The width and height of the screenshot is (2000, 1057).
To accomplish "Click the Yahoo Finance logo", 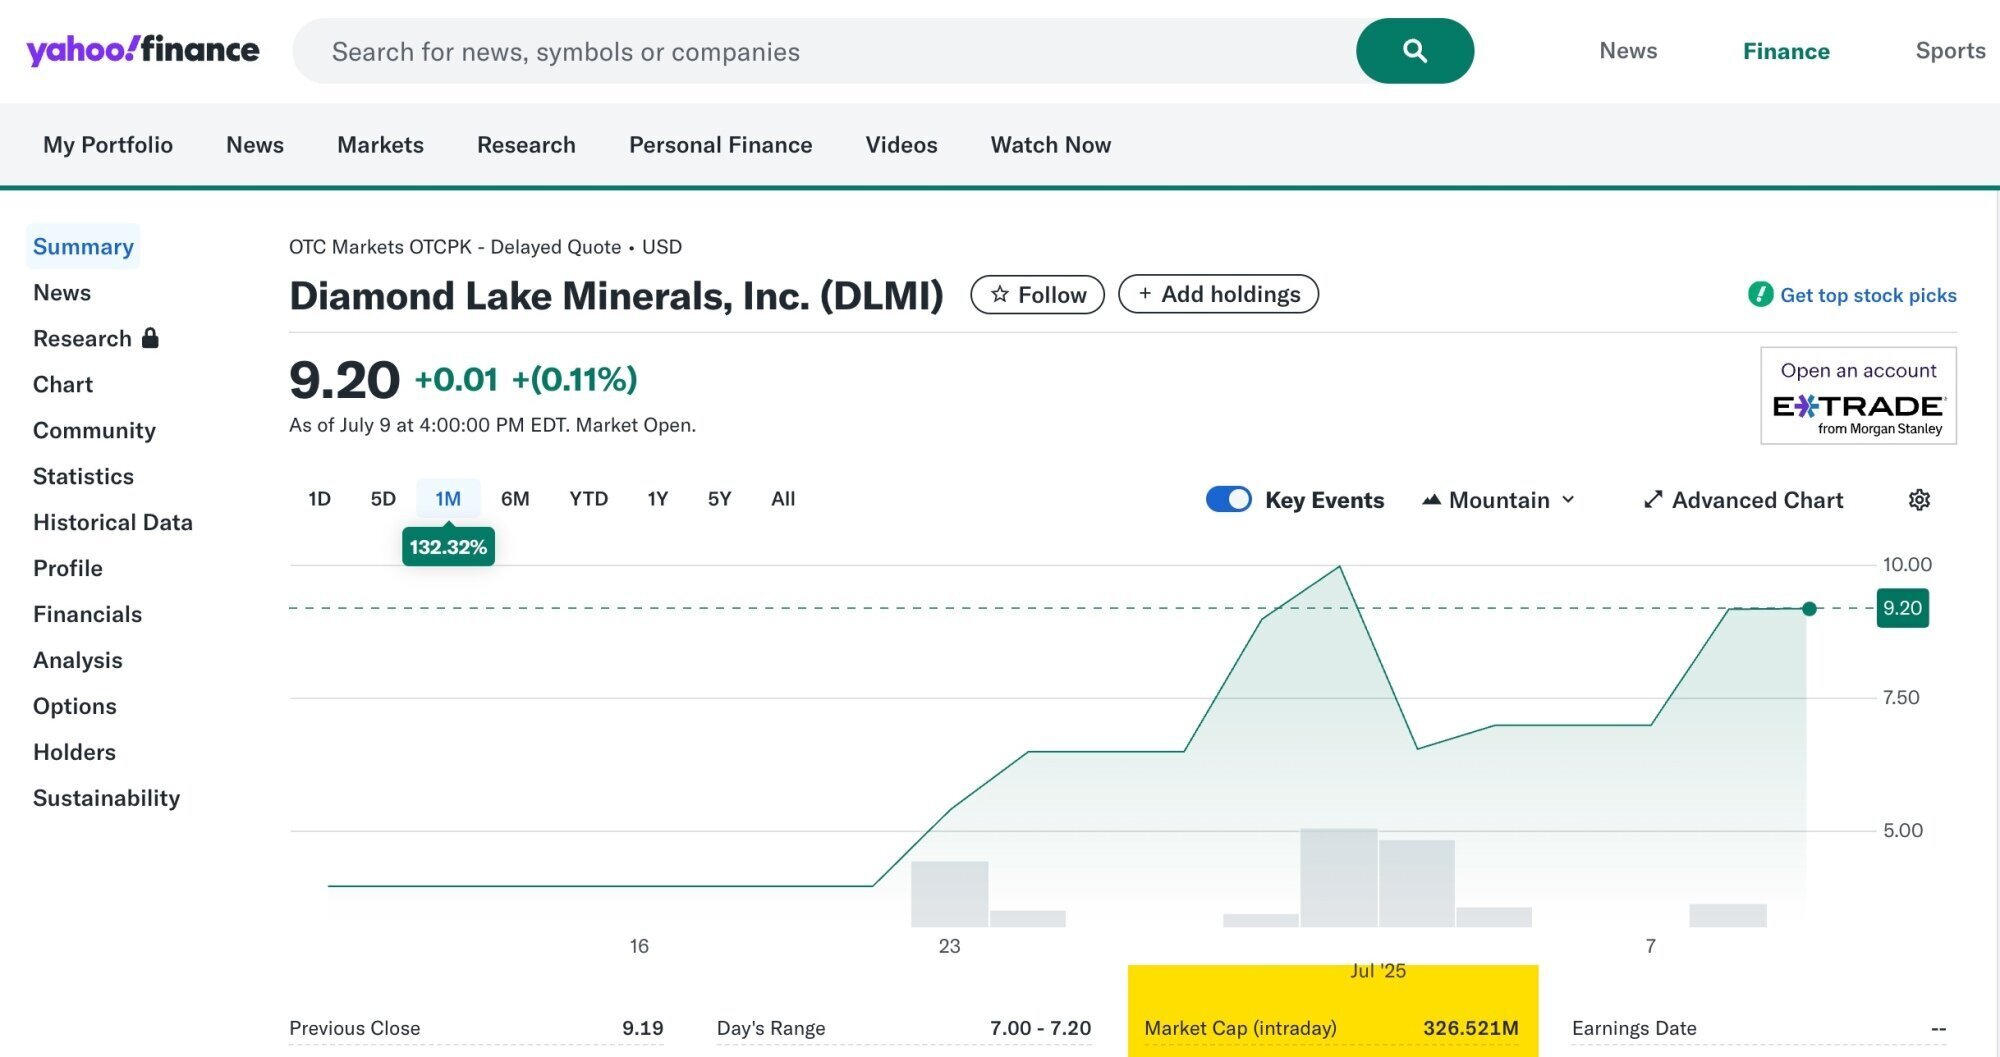I will [x=143, y=50].
